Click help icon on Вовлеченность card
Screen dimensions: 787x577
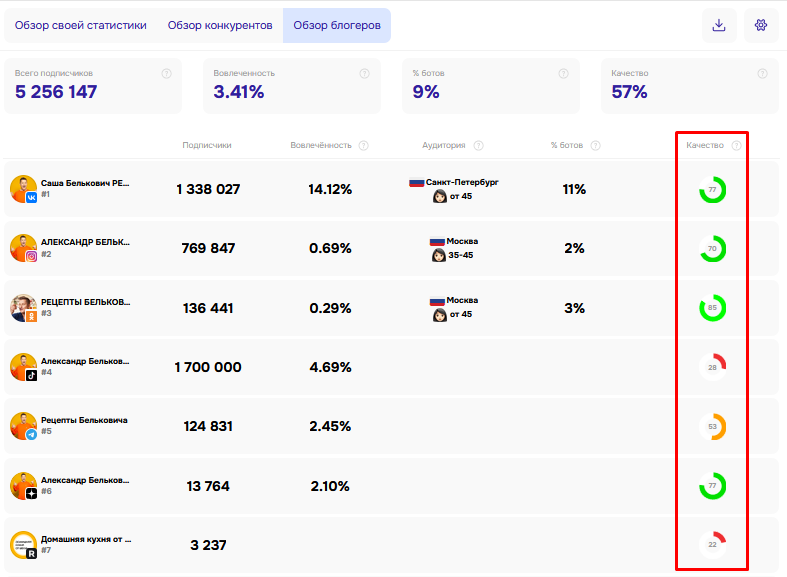(x=365, y=74)
